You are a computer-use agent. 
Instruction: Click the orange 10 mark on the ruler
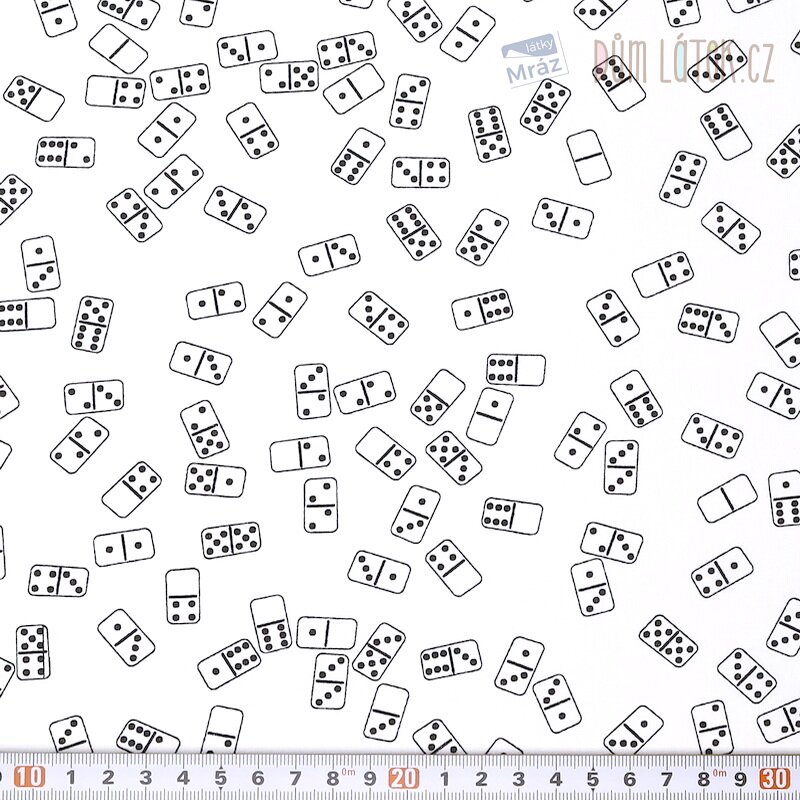point(31,777)
